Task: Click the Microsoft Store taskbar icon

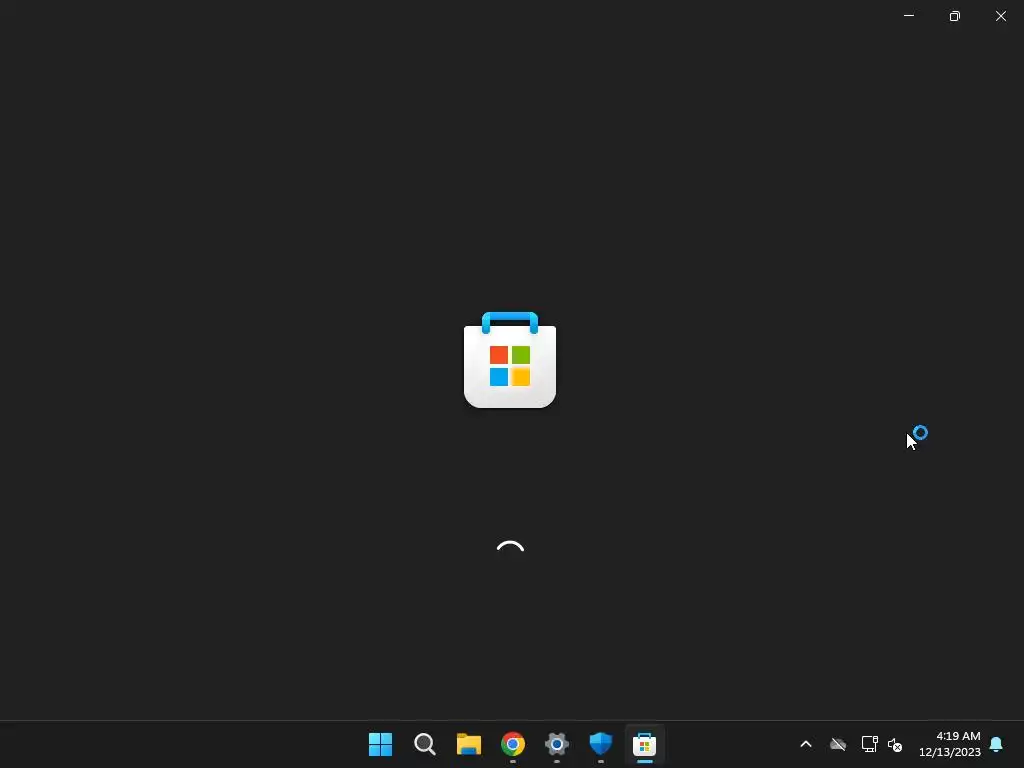Action: (x=645, y=744)
